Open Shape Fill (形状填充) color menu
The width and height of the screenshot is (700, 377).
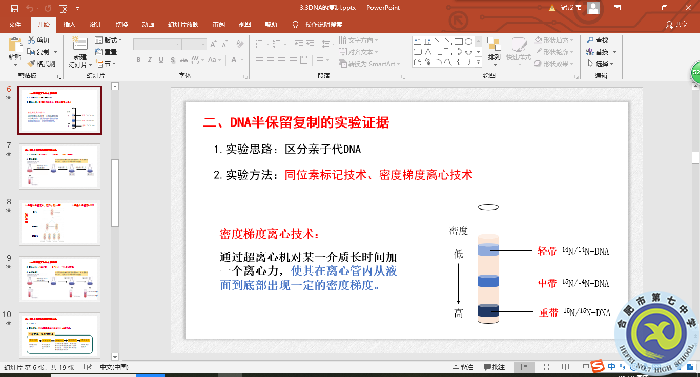coord(554,40)
